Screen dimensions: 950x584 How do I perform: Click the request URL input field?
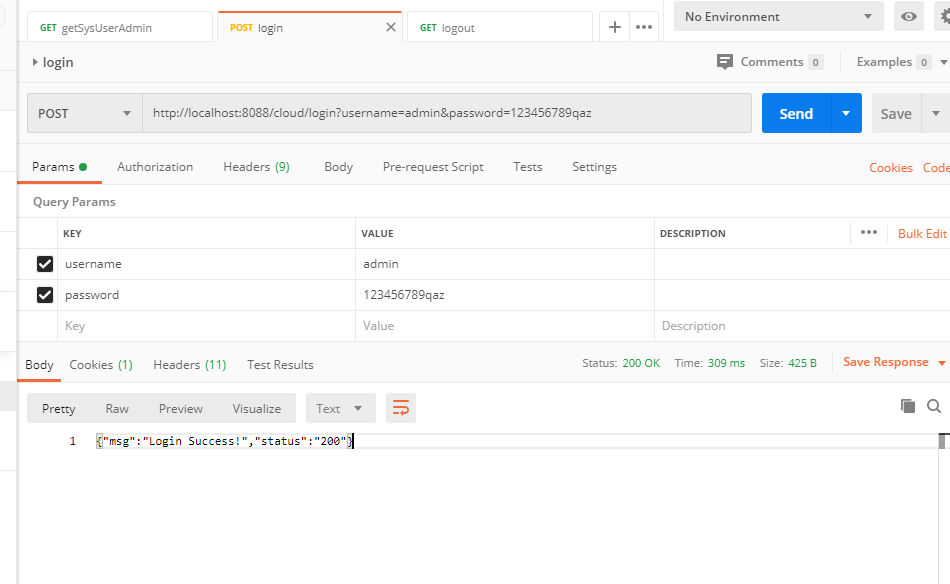coord(447,113)
